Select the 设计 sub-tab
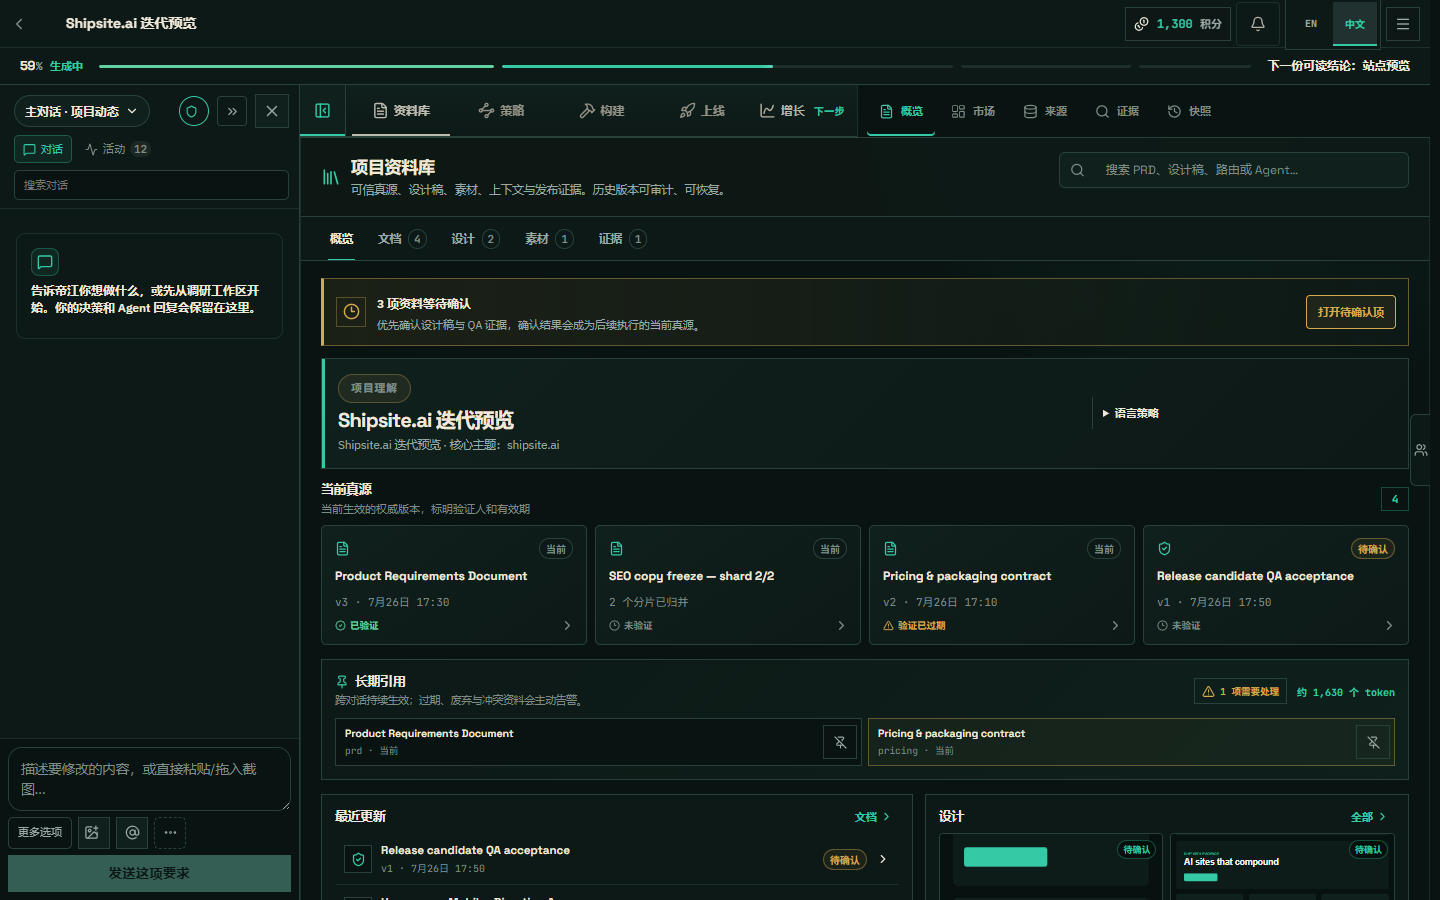Image resolution: width=1440 pixels, height=900 pixels. [475, 239]
